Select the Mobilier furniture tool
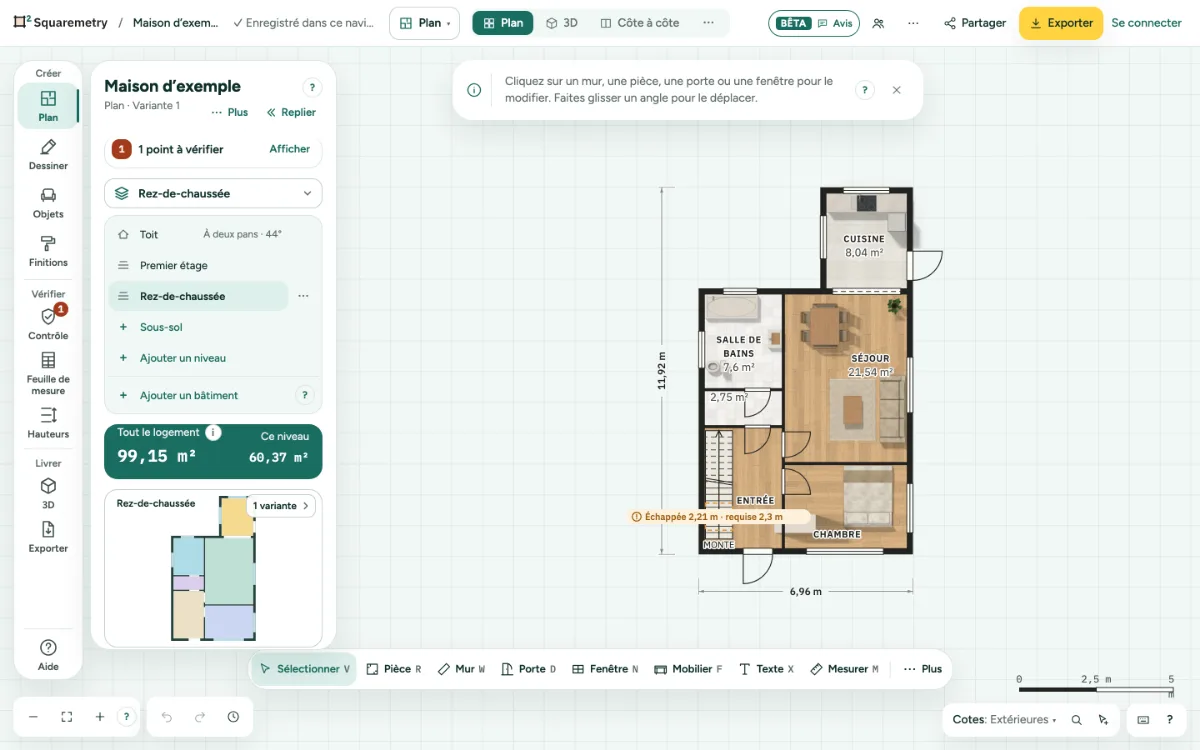Viewport: 1200px width, 750px height. point(689,669)
